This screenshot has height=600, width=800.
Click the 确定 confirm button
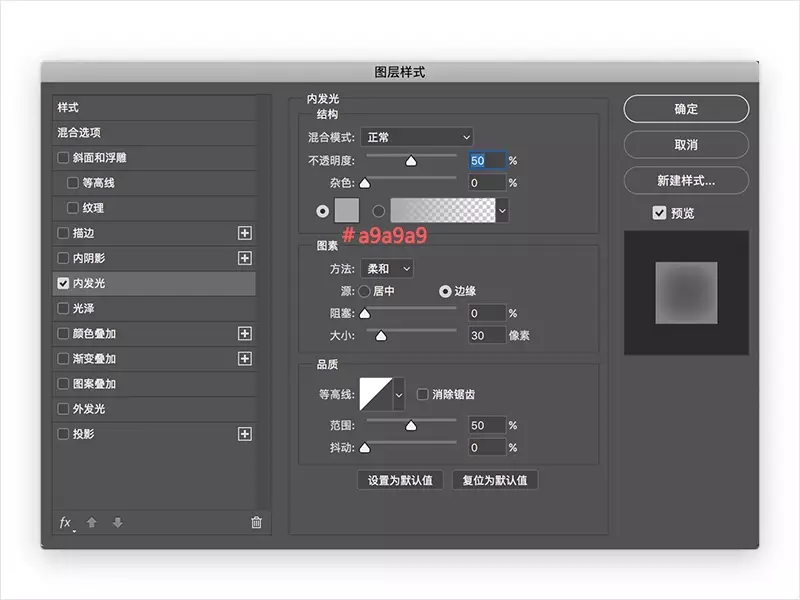pyautogui.click(x=686, y=109)
